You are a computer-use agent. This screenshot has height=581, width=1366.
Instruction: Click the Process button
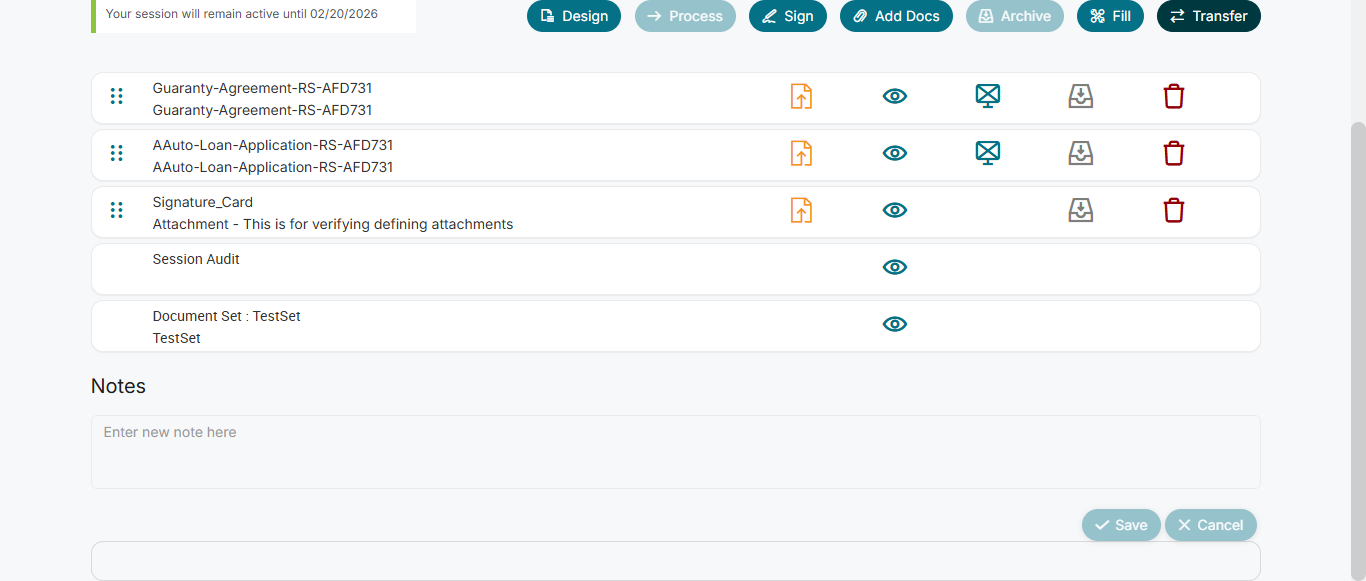coord(685,16)
